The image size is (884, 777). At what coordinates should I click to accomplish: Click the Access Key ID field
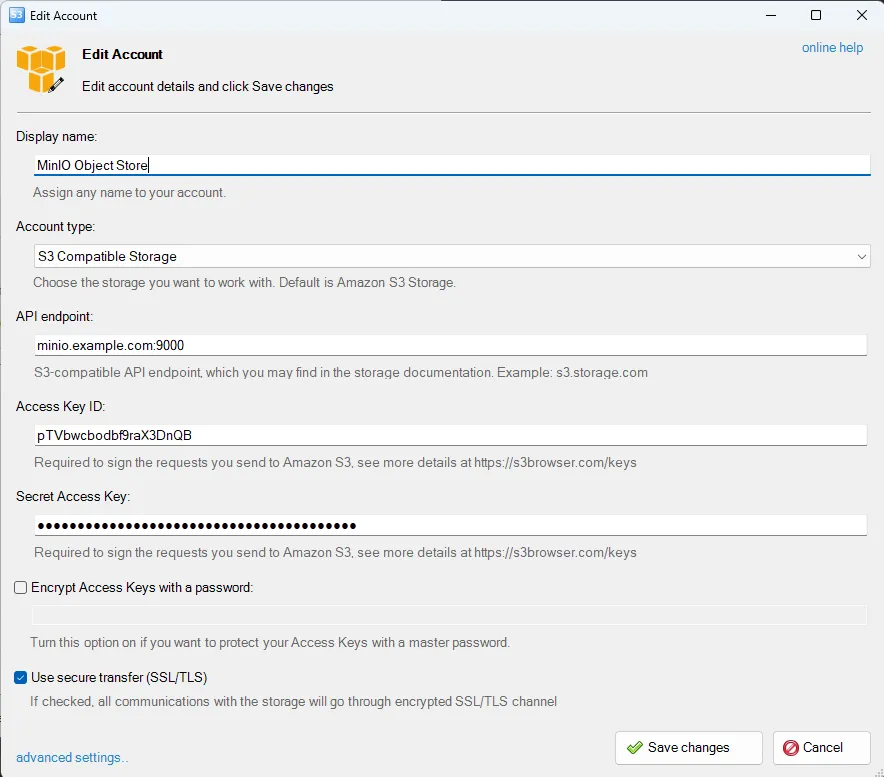coord(450,435)
